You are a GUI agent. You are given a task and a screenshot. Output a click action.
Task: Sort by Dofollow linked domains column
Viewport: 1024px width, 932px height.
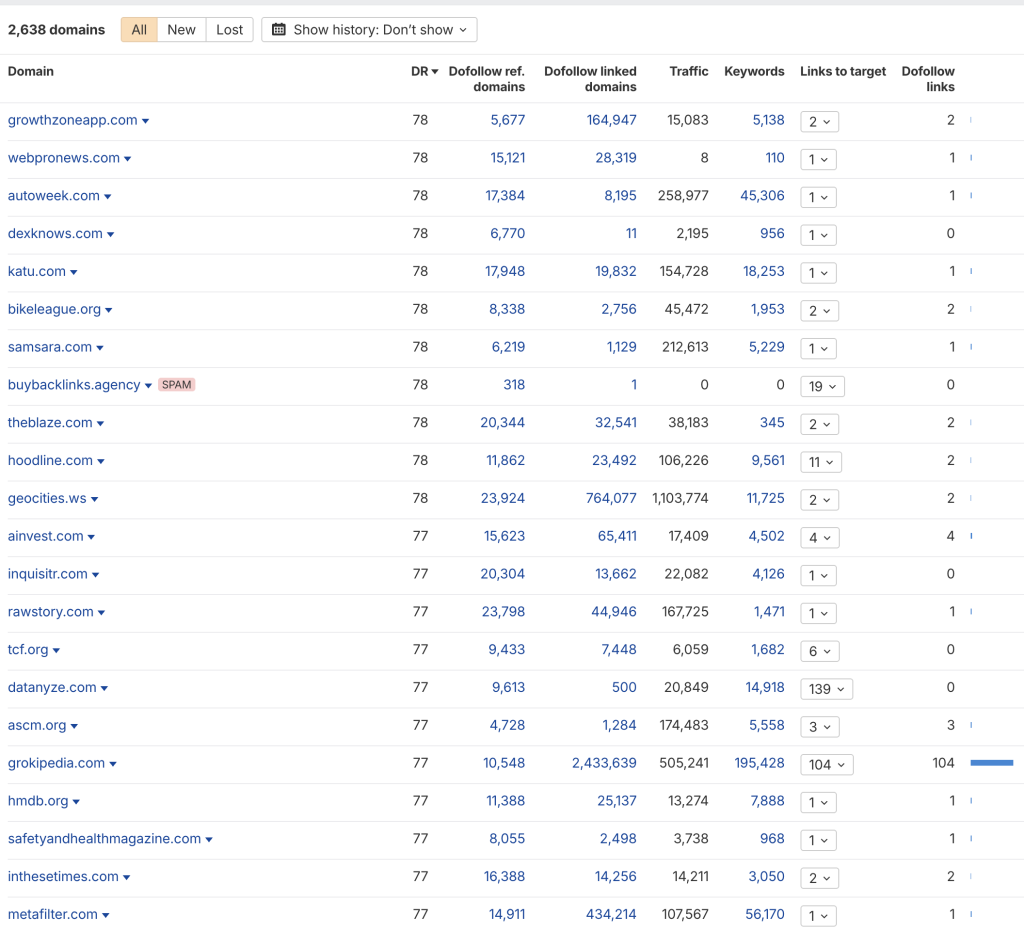(590, 78)
